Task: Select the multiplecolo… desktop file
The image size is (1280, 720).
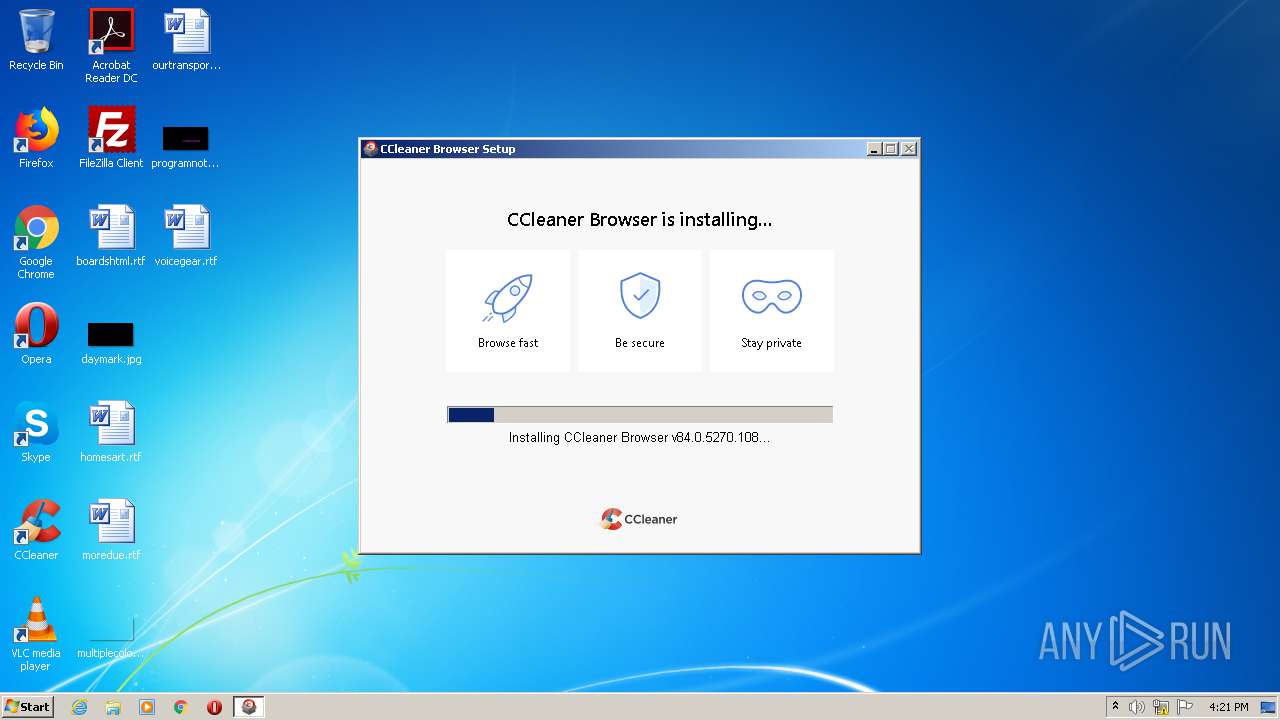Action: (x=111, y=638)
